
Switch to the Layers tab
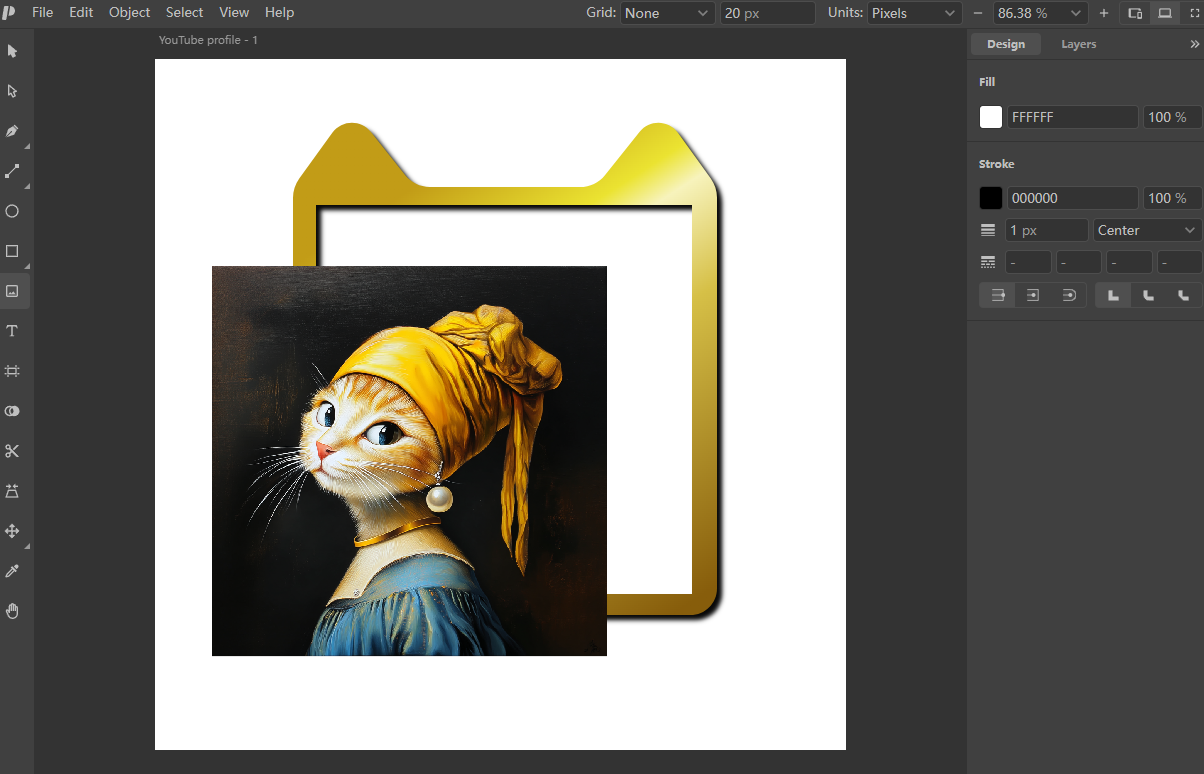tap(1078, 44)
